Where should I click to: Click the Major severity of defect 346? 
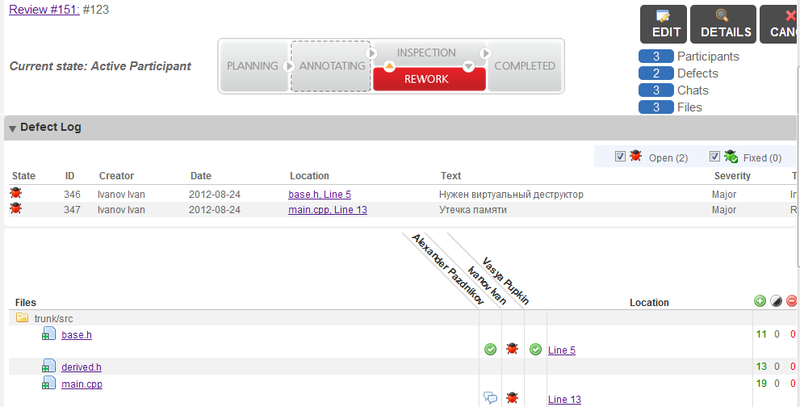[724, 194]
